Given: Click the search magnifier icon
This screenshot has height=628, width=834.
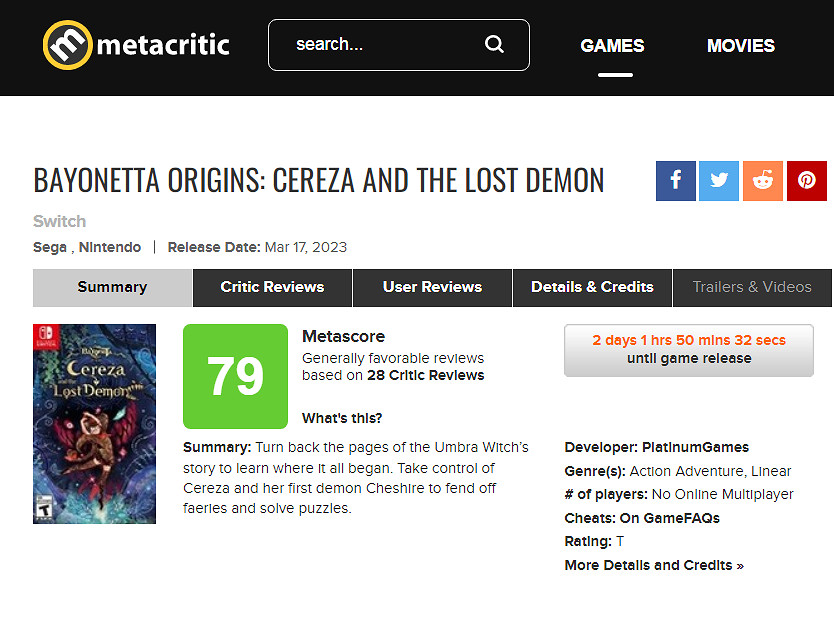Looking at the screenshot, I should point(494,44).
